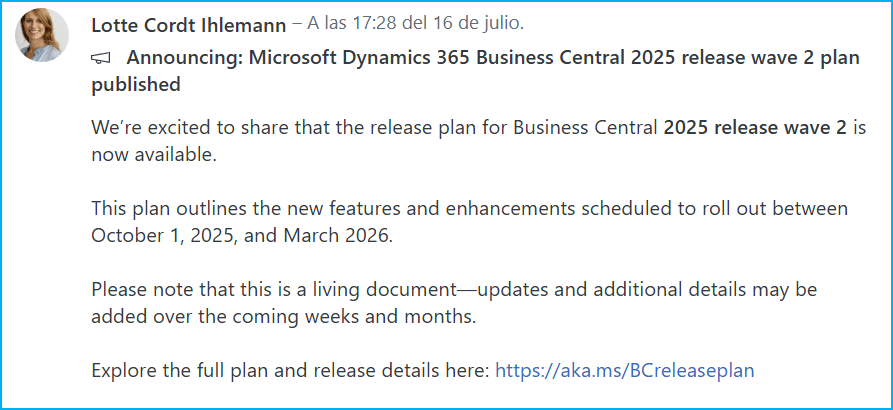Click the "This plan outlines" paragraph start
893x410 pixels.
pyautogui.click(x=160, y=209)
